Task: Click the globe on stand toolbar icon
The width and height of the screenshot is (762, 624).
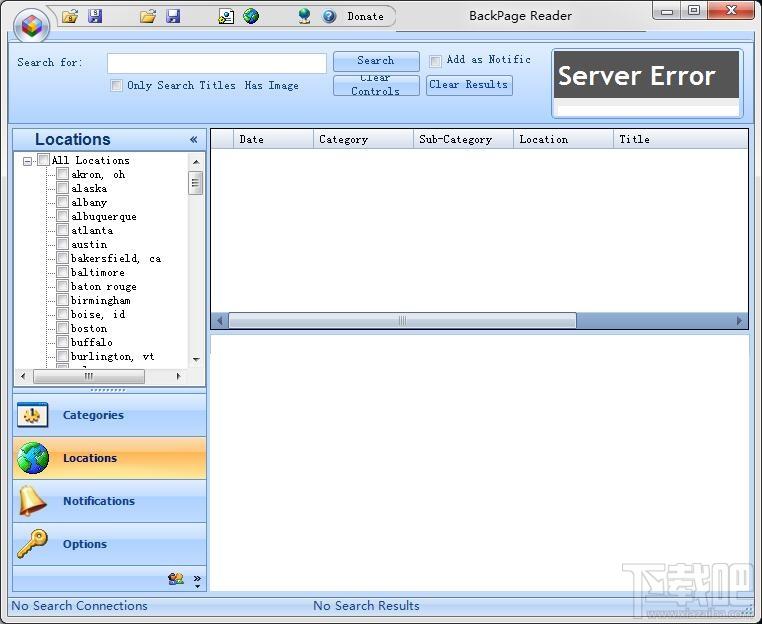Action: point(304,17)
